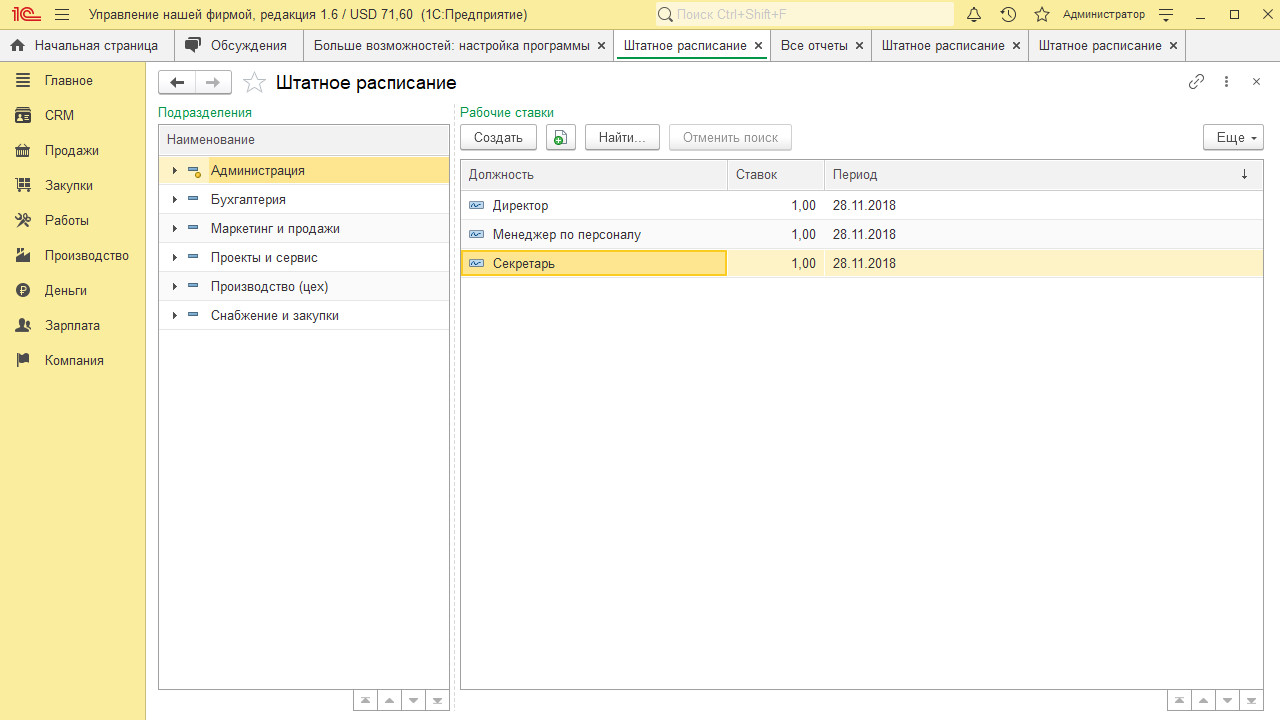Viewport: 1280px width, 720px height.
Task: Open the Главное section
Action: coord(72,81)
